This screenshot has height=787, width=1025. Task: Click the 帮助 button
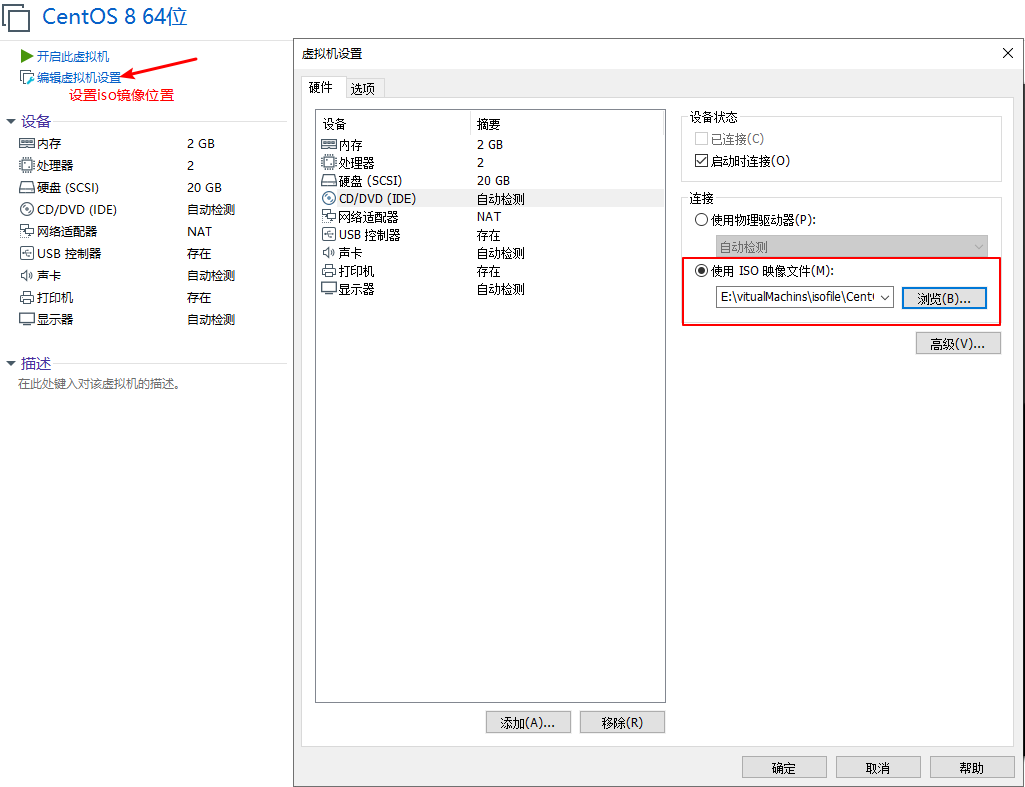(x=972, y=768)
